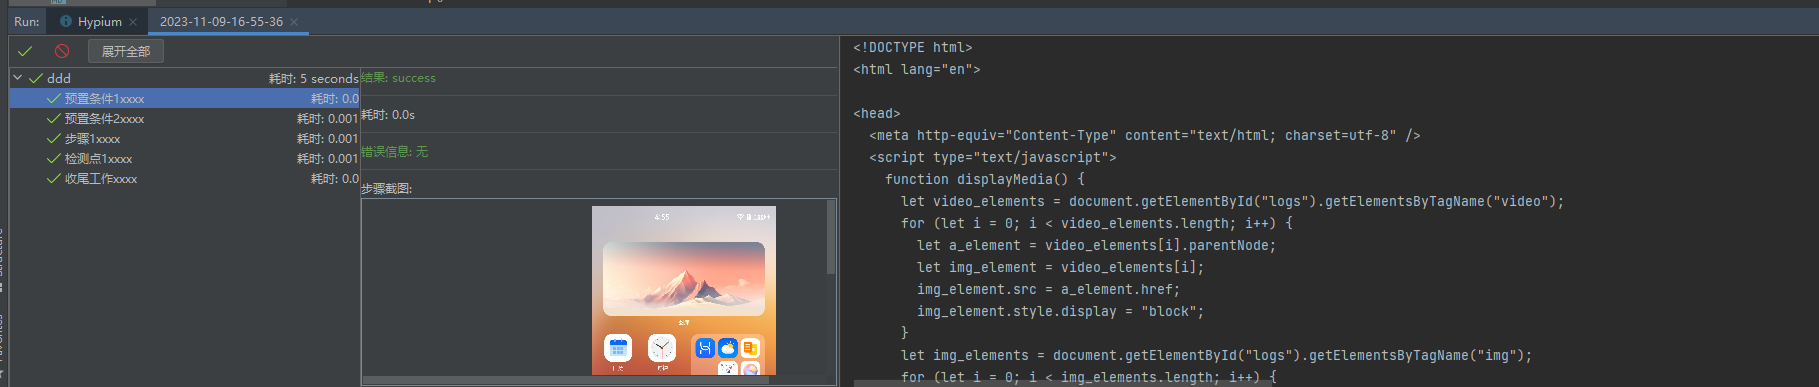Viewport: 1819px width, 387px height.
Task: Click the pass checkmark beside 步骤1xxxx
Action: click(x=54, y=138)
